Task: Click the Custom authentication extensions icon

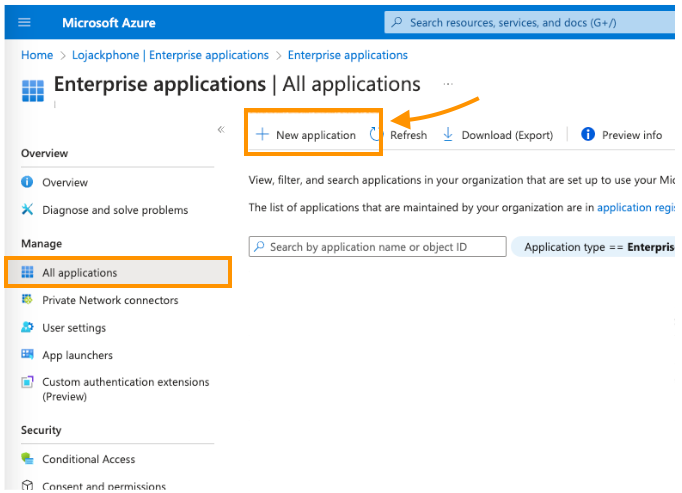Action: pyautogui.click(x=27, y=382)
